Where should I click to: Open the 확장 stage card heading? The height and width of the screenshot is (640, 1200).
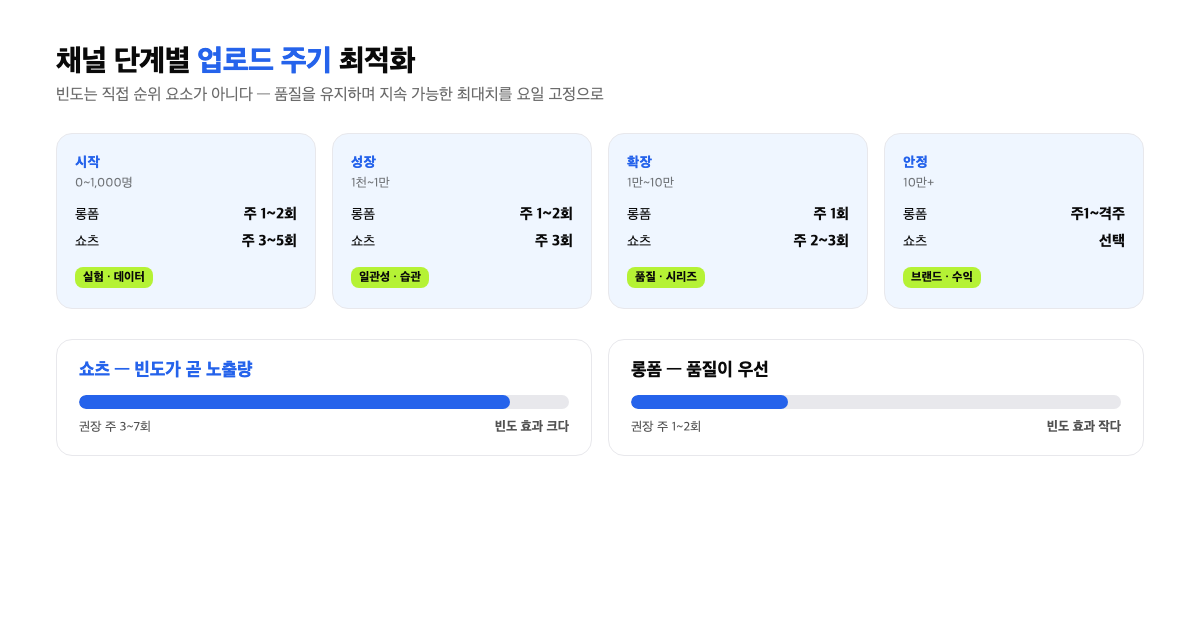(x=639, y=161)
